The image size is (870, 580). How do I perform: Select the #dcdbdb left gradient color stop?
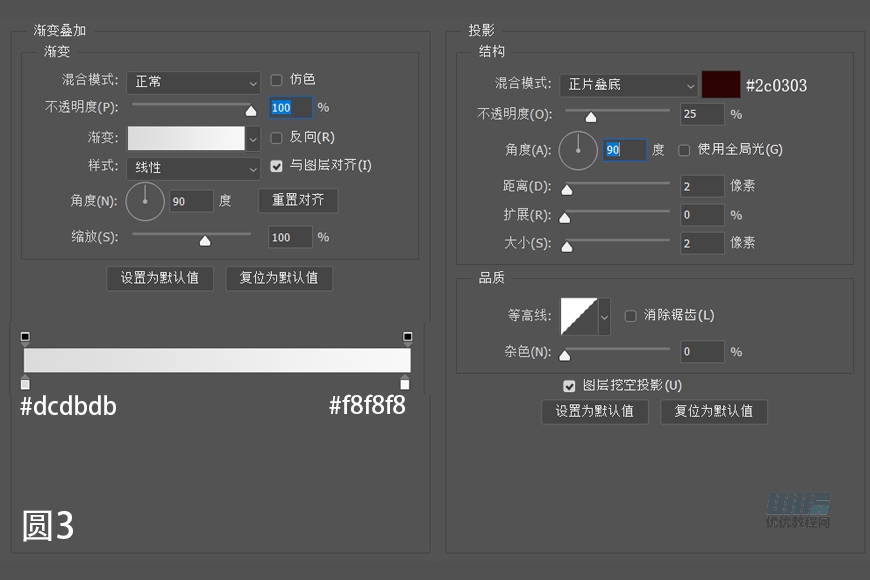point(25,383)
